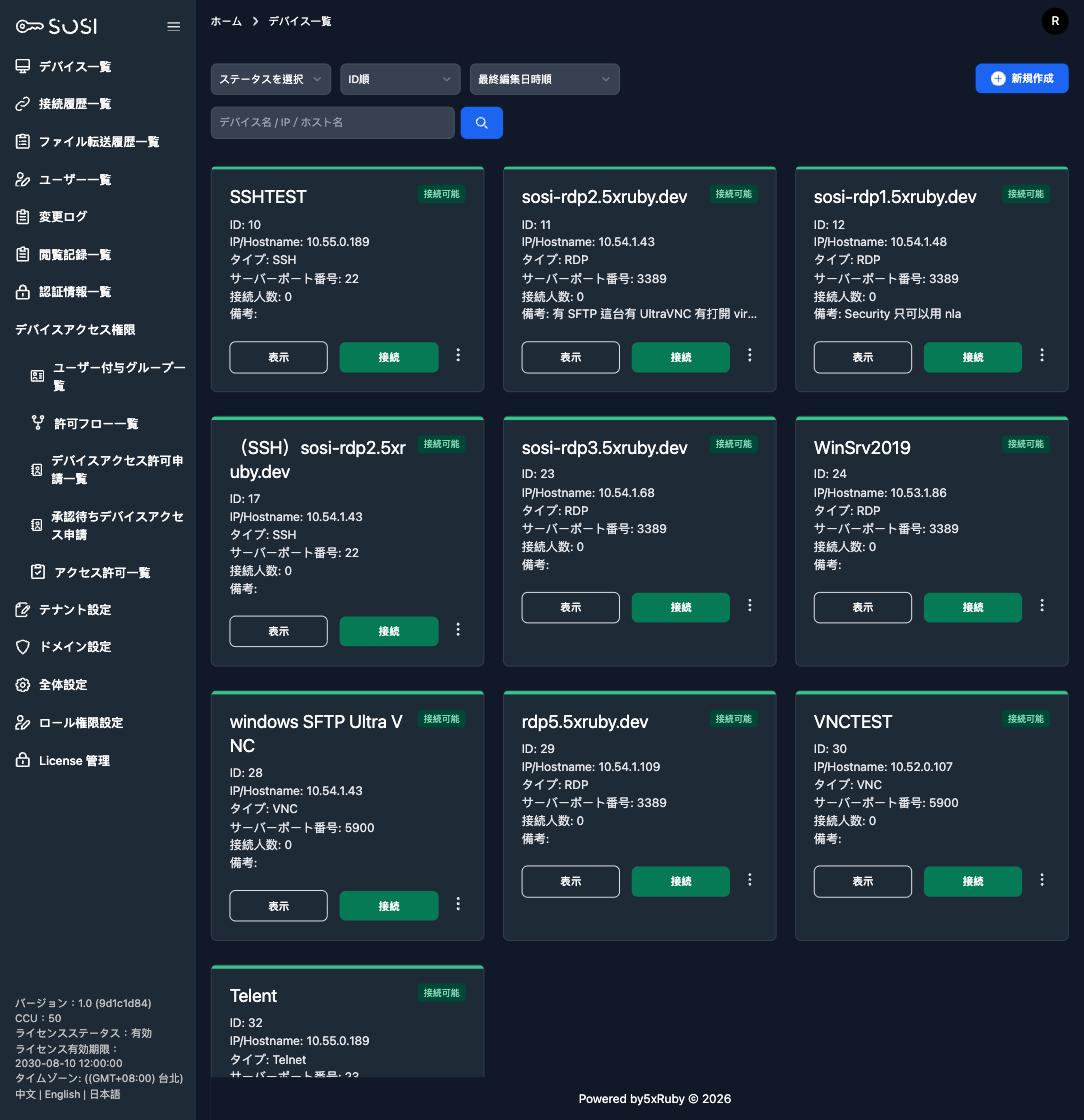Click the user icon beside ユーザー一覧
This screenshot has width=1084, height=1120.
(23, 179)
